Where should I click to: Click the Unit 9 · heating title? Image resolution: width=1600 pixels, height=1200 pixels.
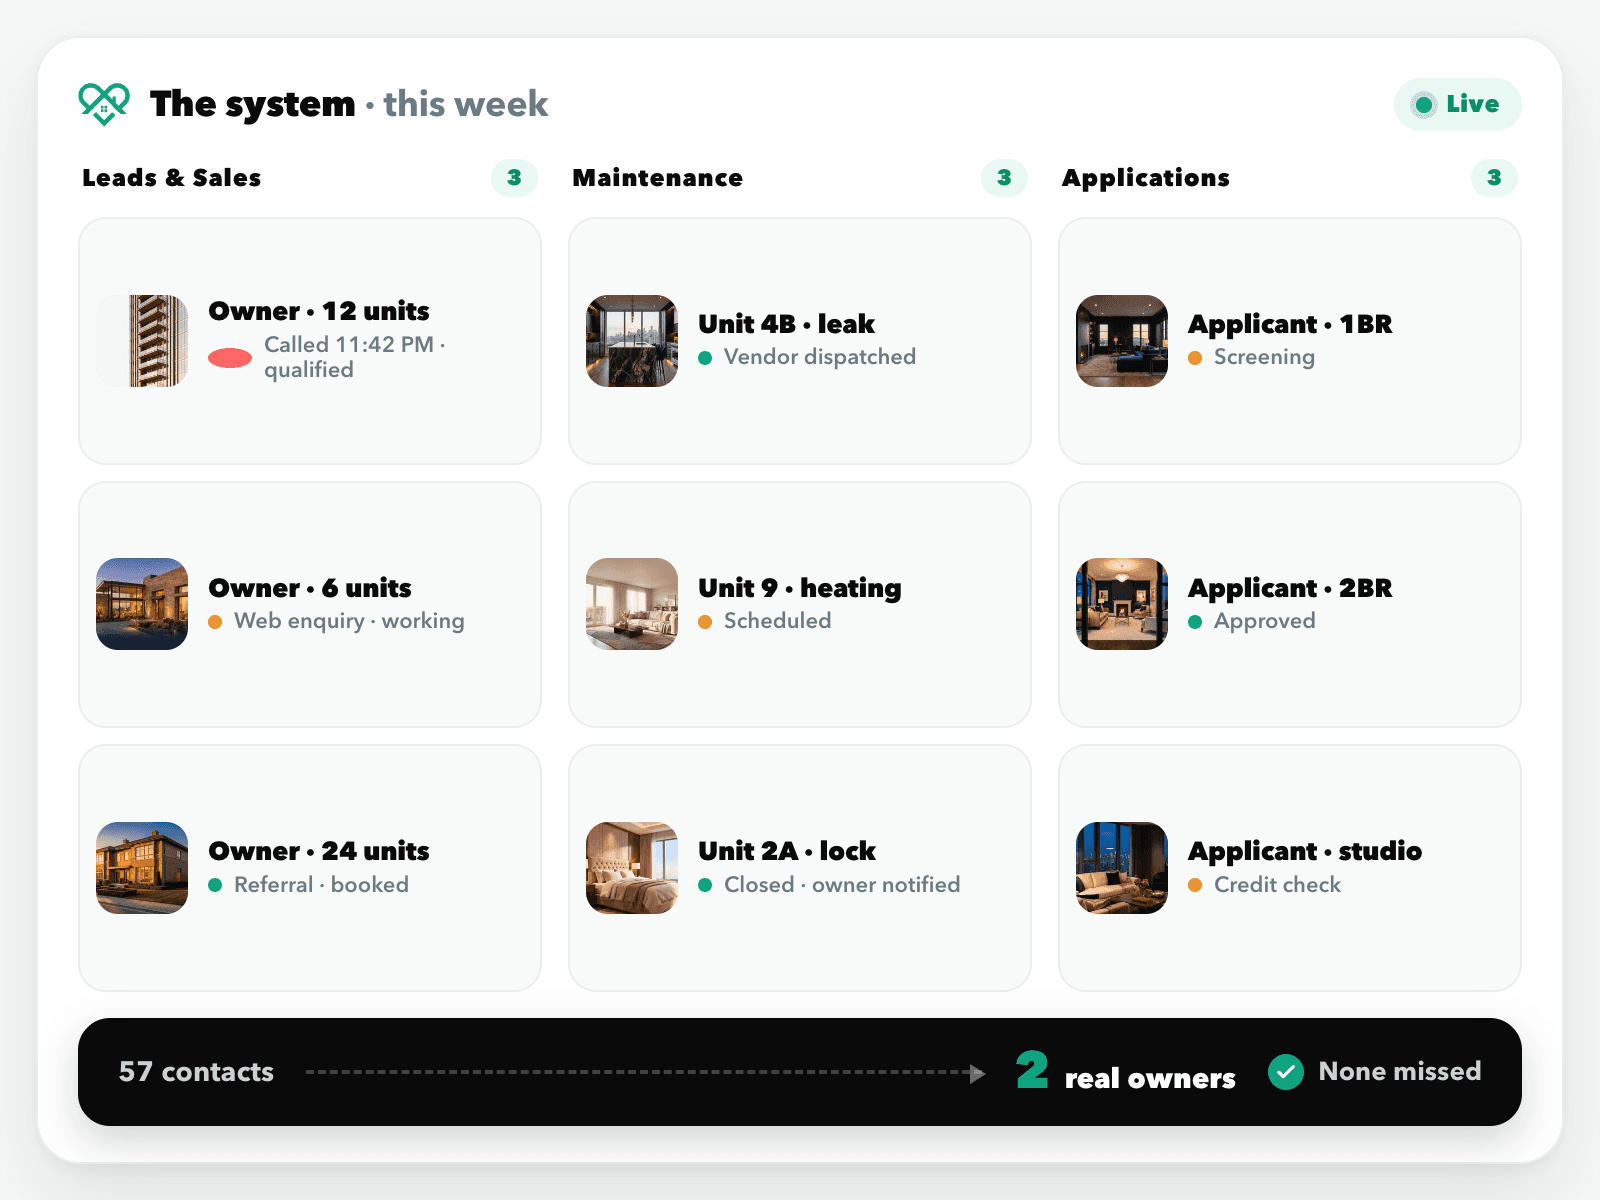pyautogui.click(x=800, y=588)
